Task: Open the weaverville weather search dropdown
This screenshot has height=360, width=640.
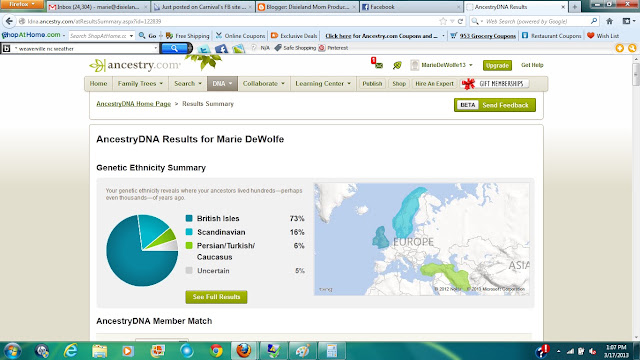Action: [x=156, y=48]
